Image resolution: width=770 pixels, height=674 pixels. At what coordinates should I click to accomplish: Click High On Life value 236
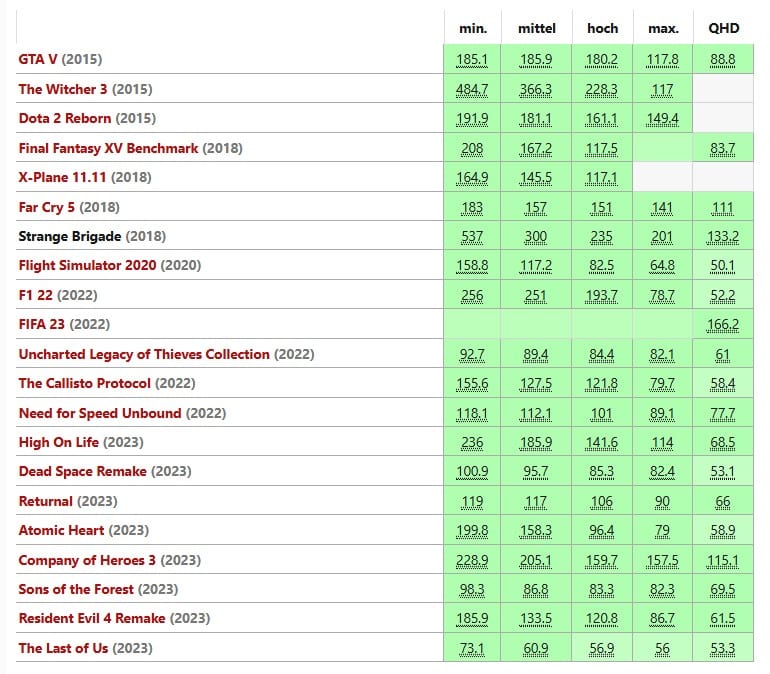pyautogui.click(x=472, y=443)
